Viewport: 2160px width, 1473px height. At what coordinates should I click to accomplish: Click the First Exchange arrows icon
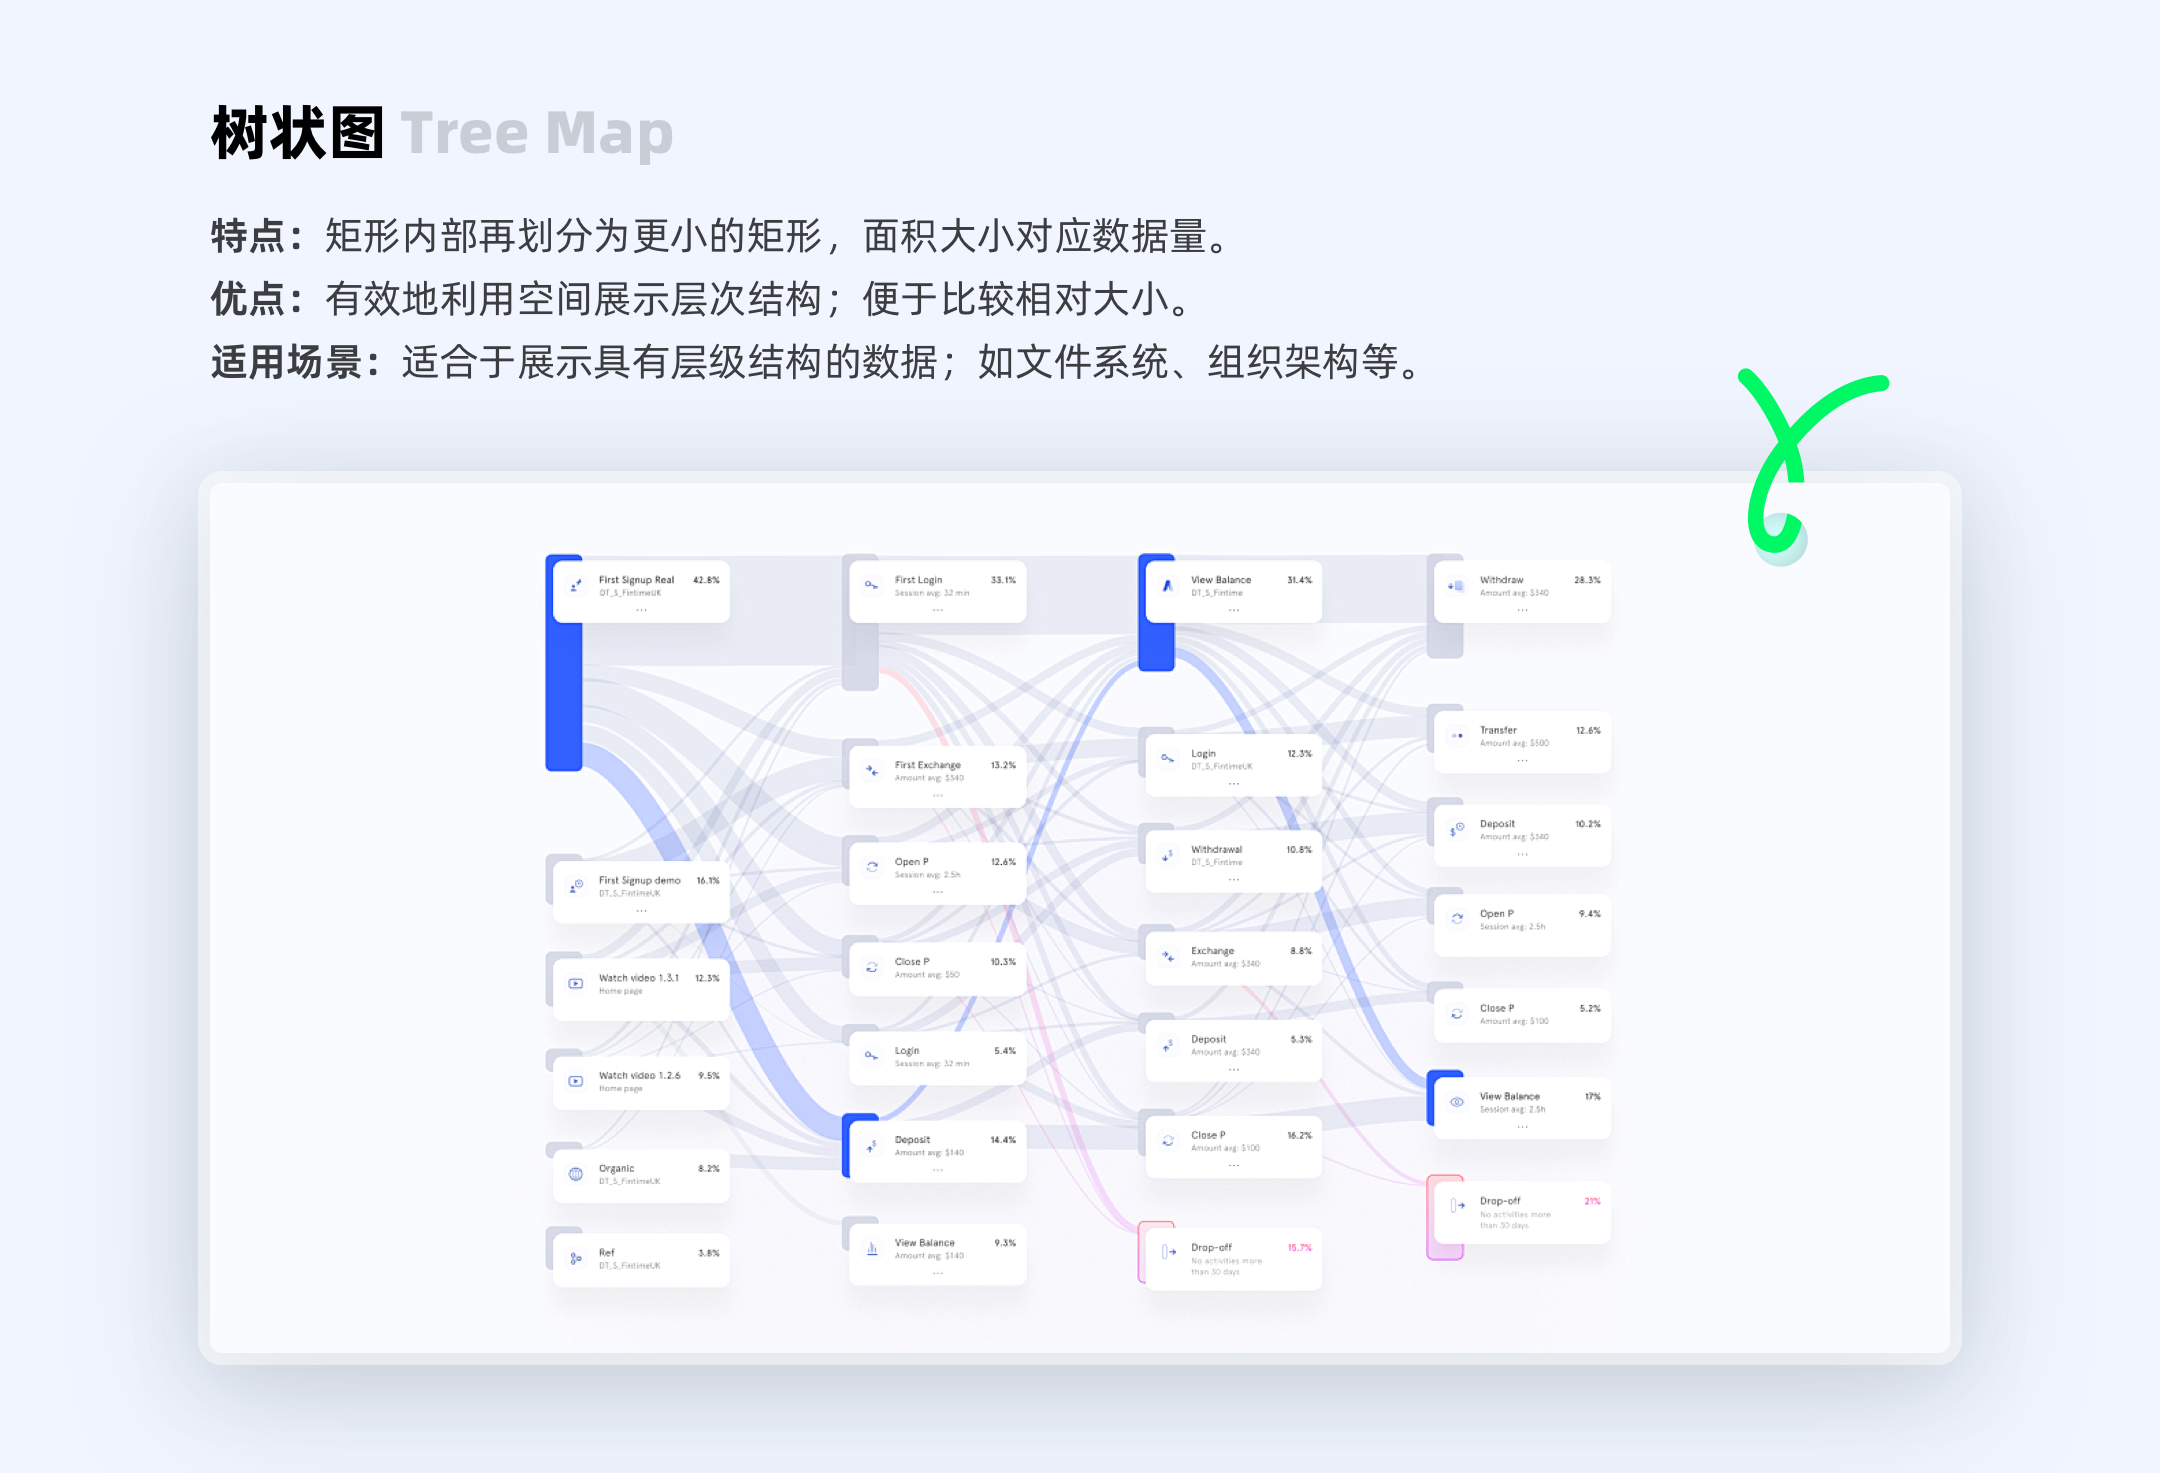click(x=872, y=770)
